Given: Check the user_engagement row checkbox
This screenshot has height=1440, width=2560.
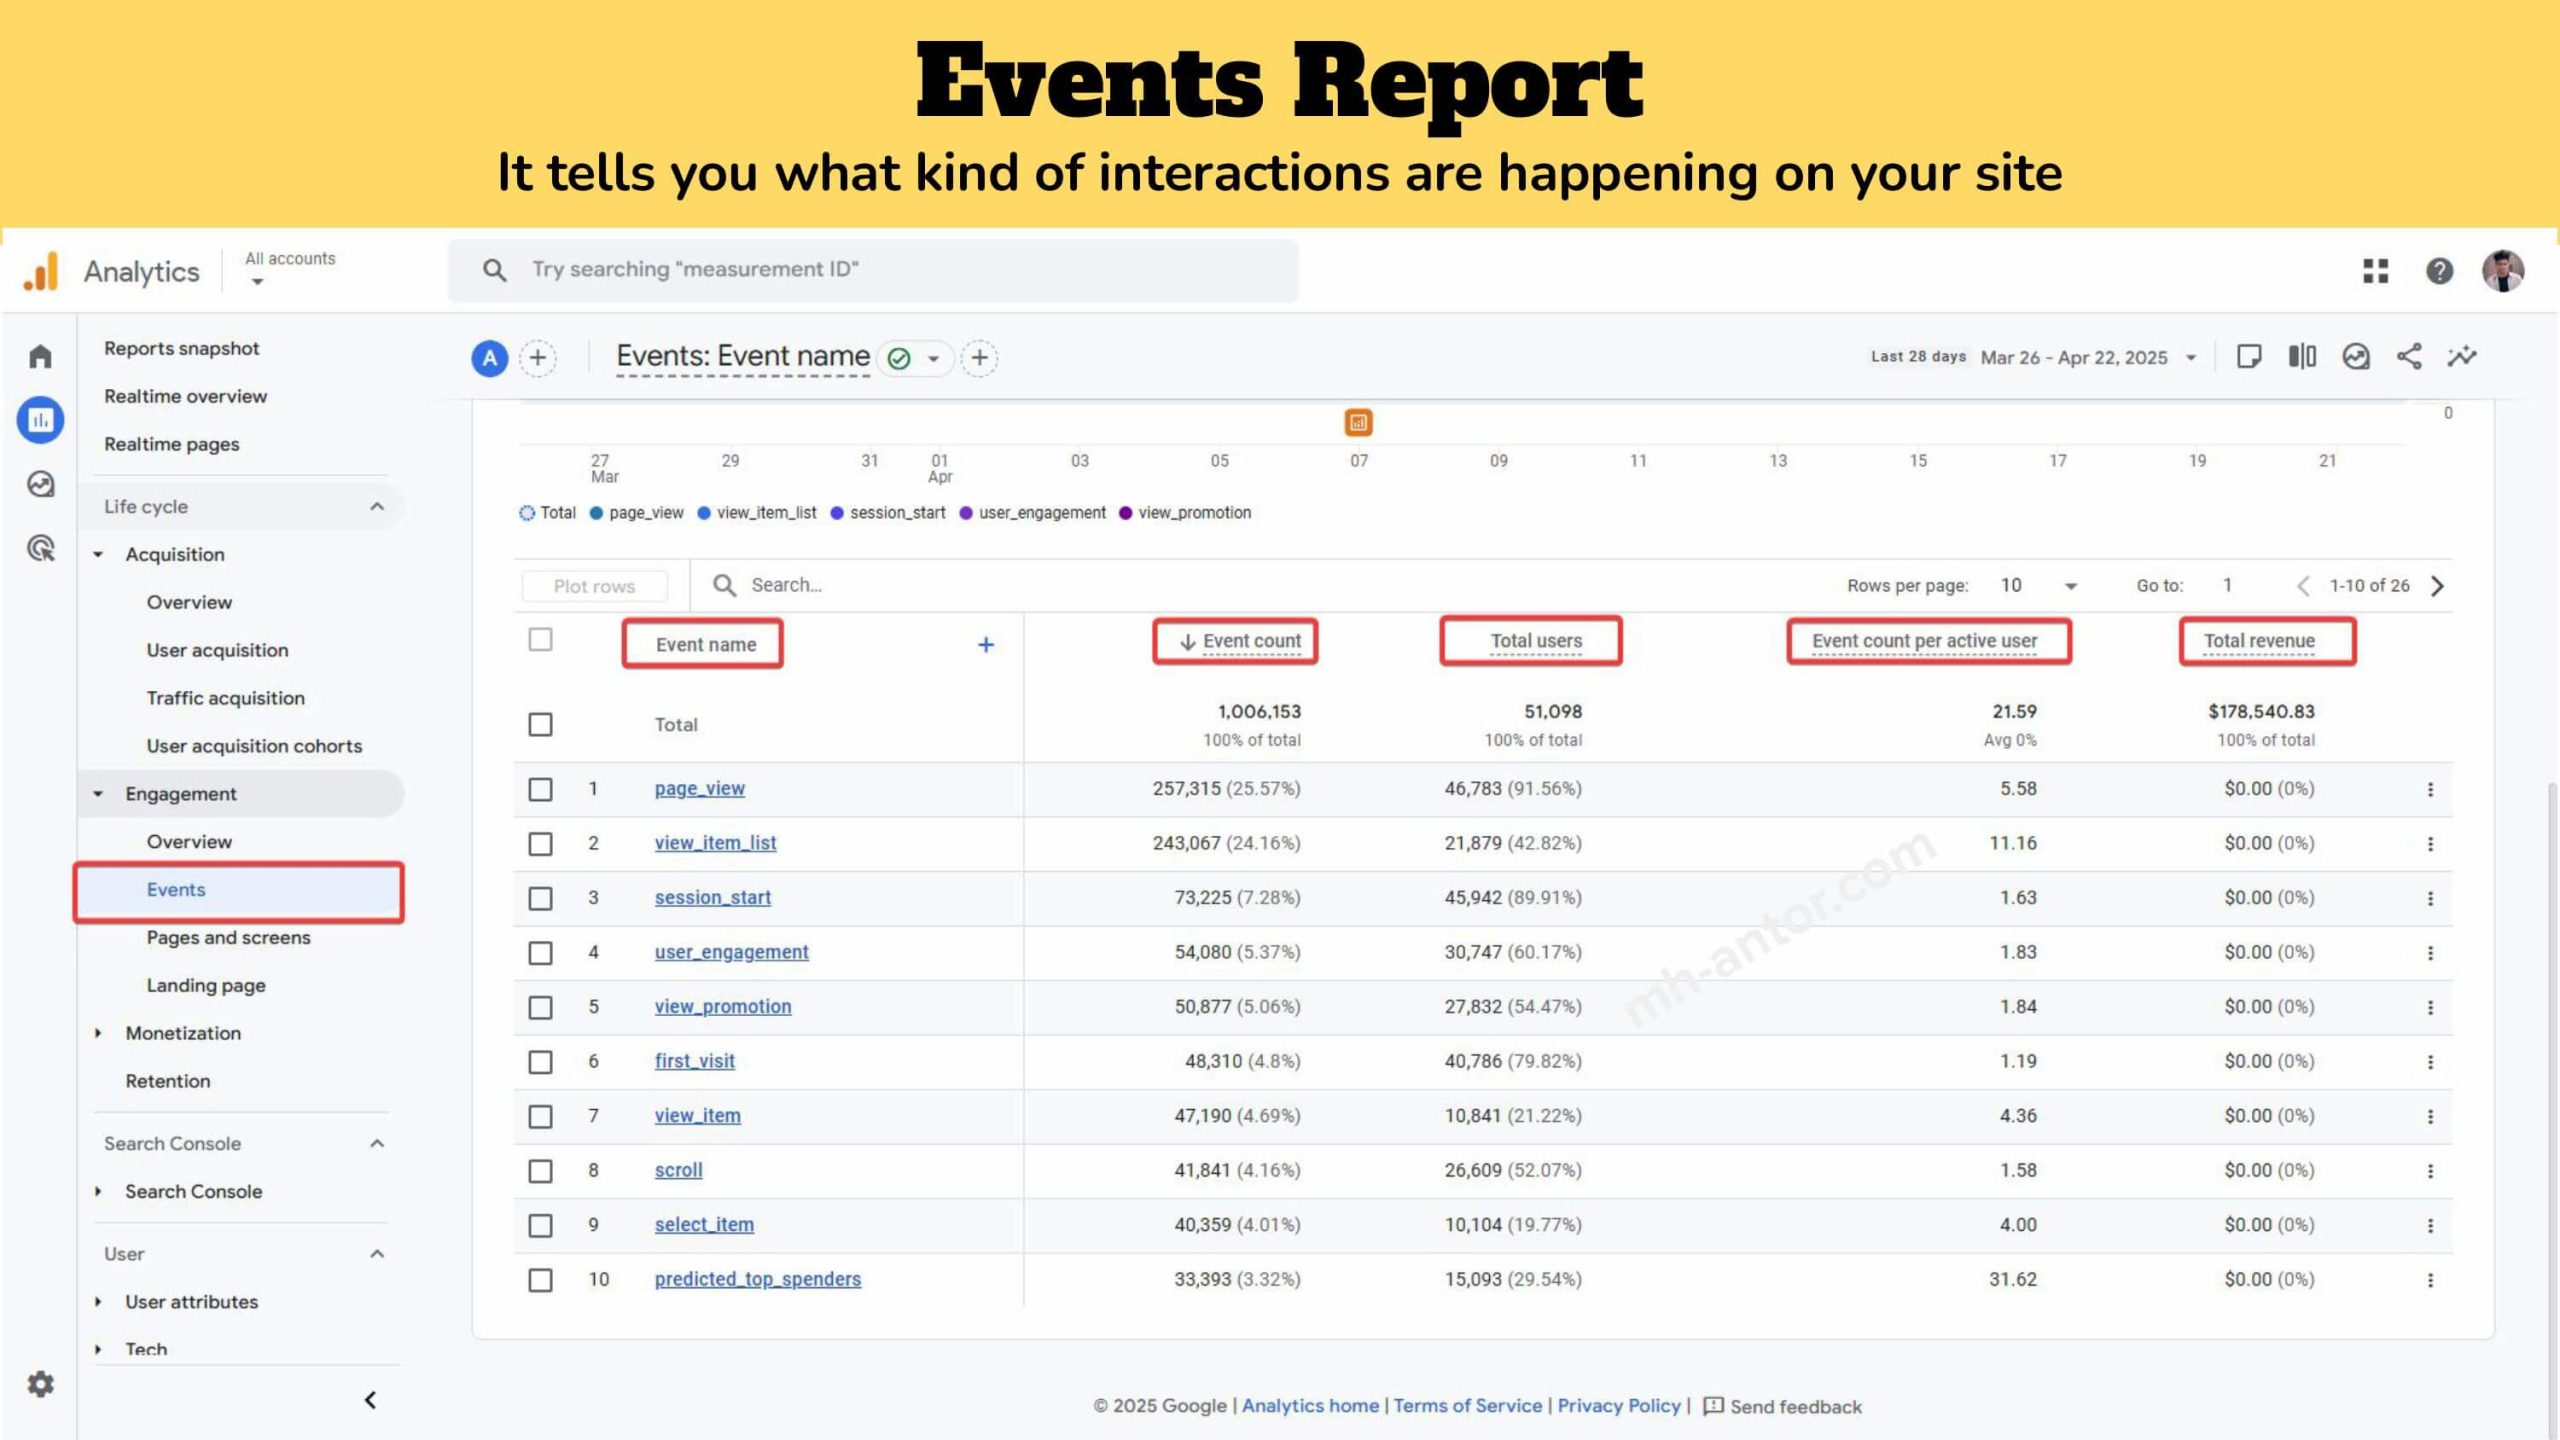Looking at the screenshot, I should click(x=540, y=953).
